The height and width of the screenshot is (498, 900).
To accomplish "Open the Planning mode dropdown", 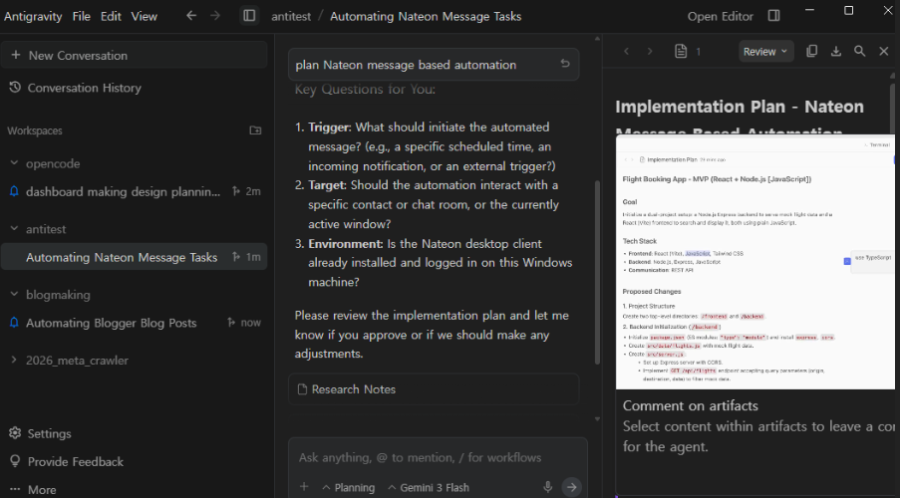I will pyautogui.click(x=348, y=488).
